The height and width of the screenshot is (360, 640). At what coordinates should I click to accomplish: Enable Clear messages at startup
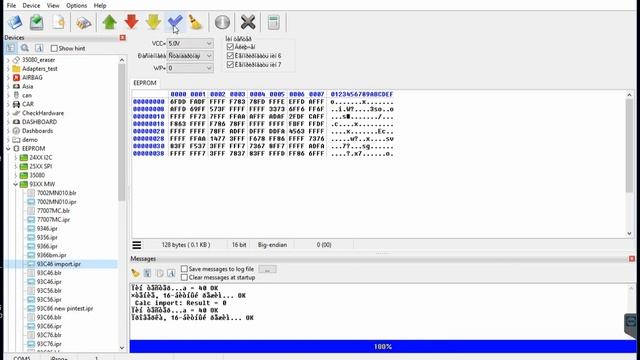pos(184,278)
